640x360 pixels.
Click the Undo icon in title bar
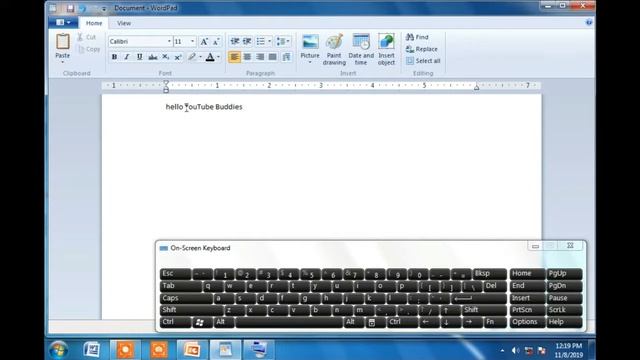click(x=83, y=8)
